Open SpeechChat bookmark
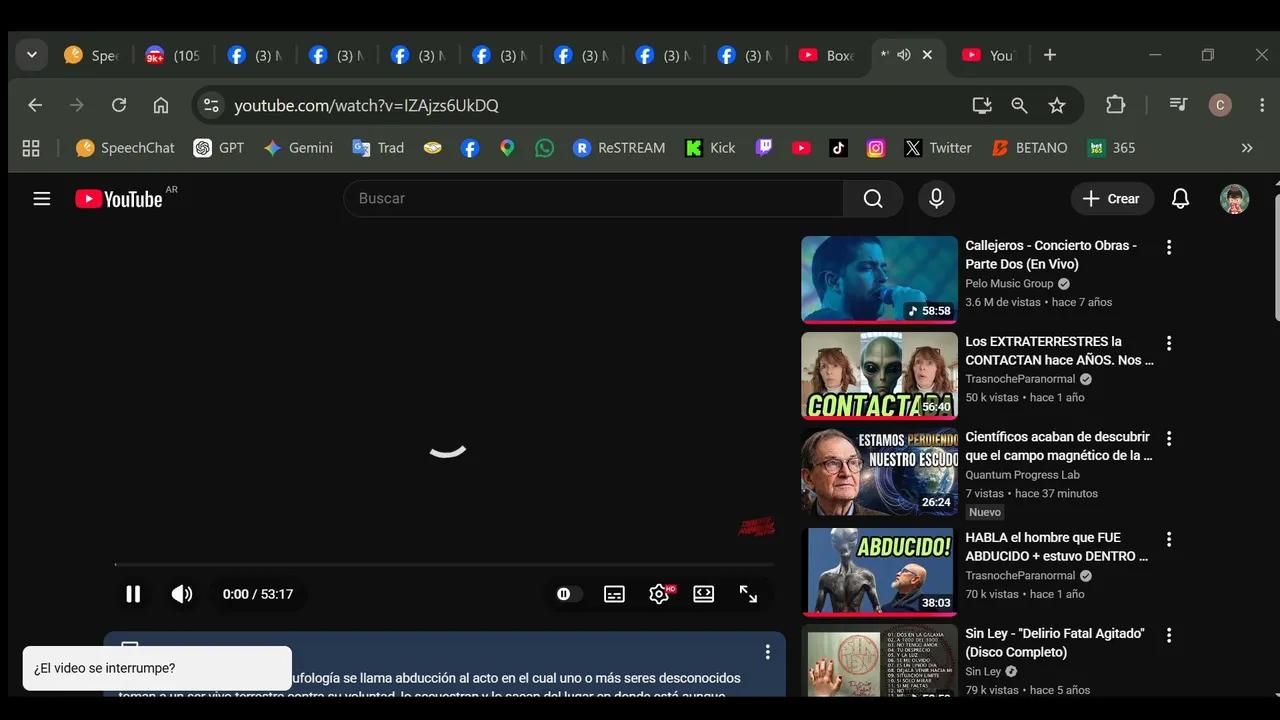Viewport: 1280px width, 720px height. click(125, 148)
